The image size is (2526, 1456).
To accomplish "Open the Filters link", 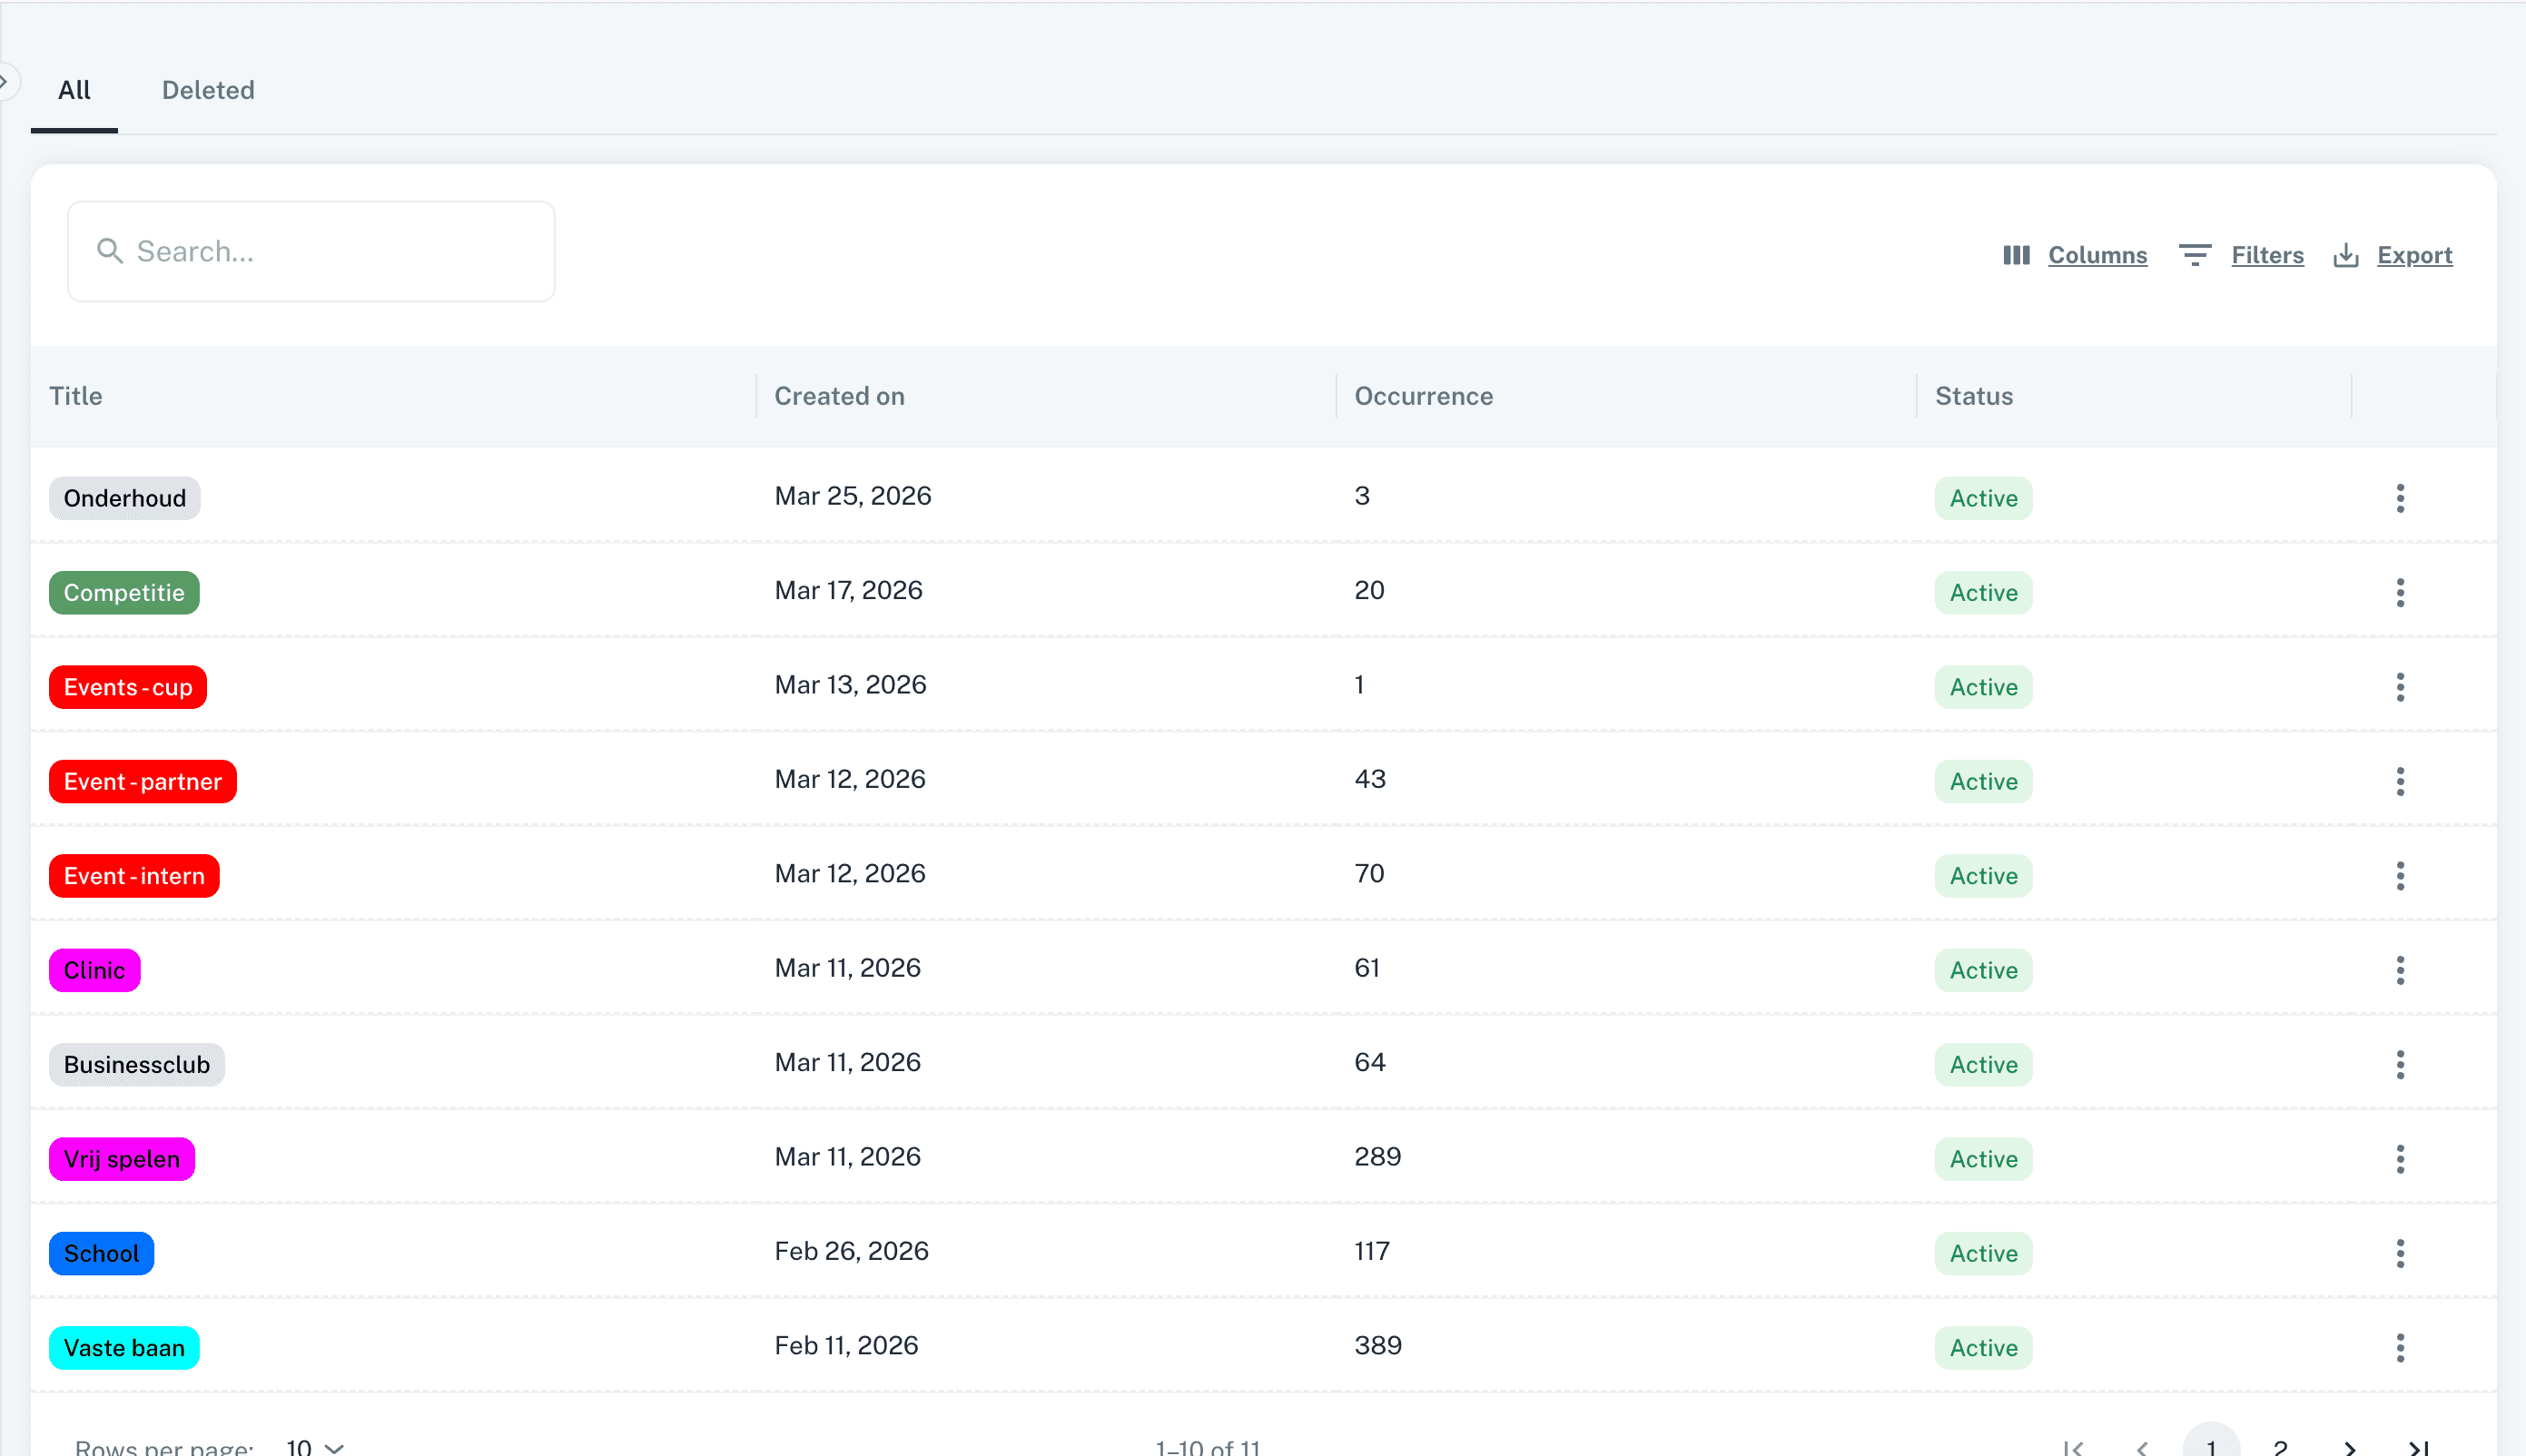I will coord(2267,255).
